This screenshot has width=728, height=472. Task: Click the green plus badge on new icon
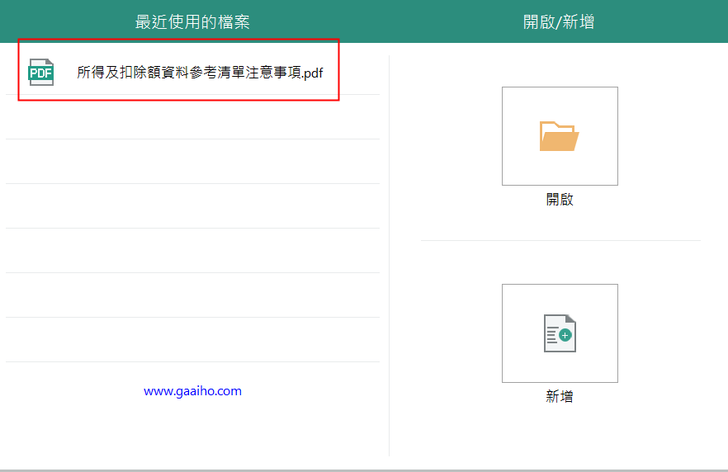click(x=566, y=337)
